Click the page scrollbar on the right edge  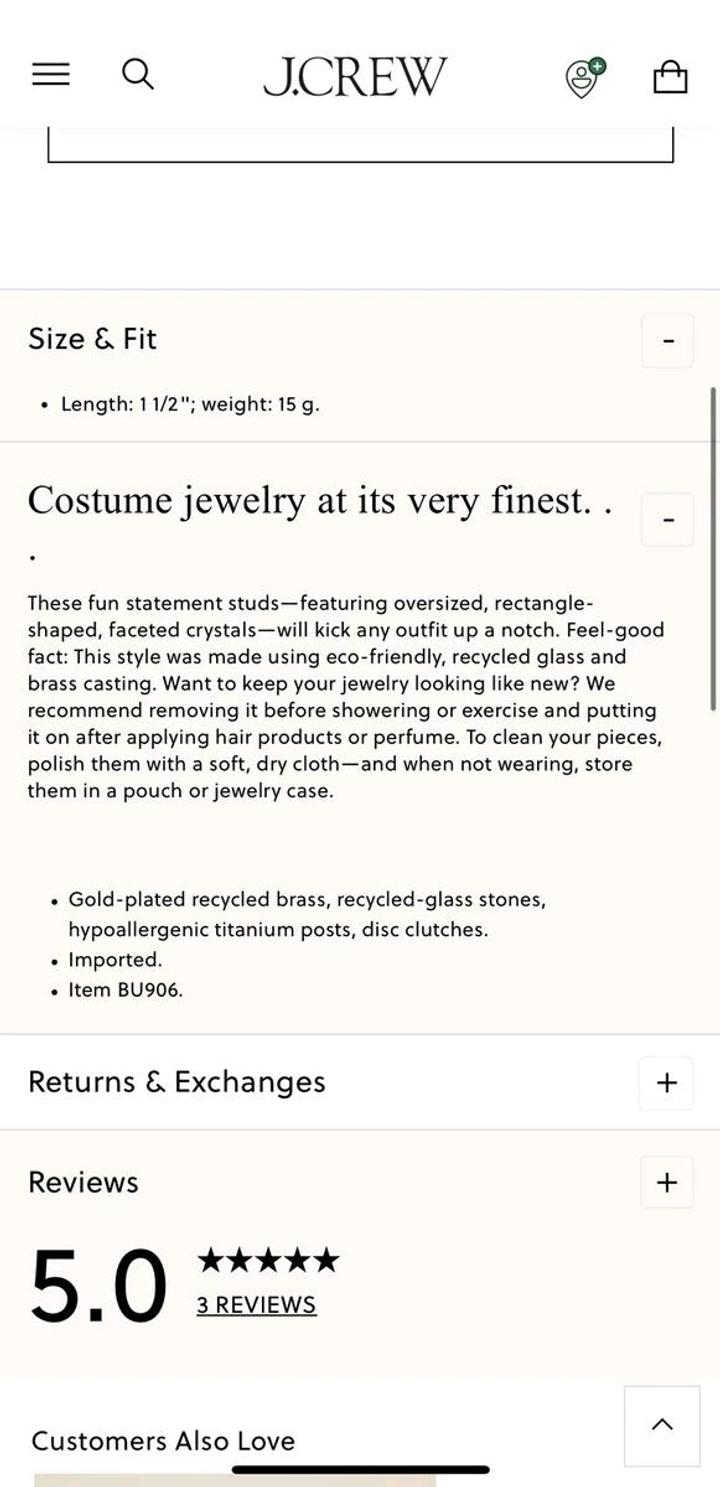[713, 548]
